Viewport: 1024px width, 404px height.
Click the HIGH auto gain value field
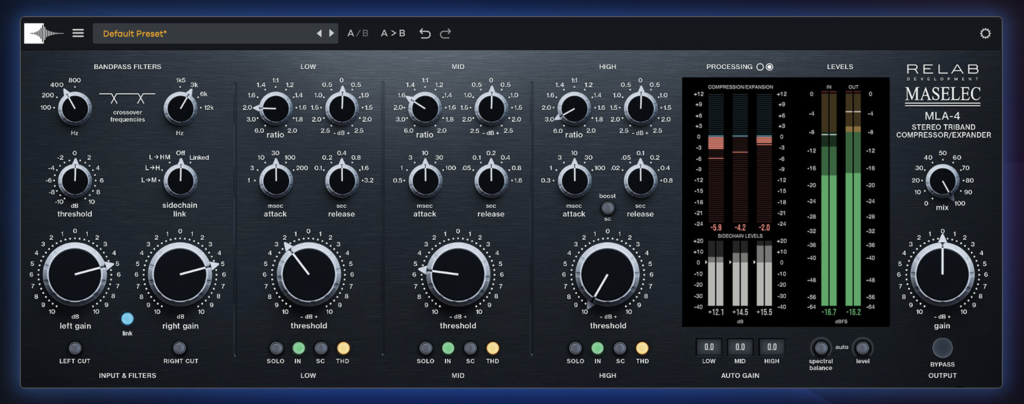(x=771, y=347)
